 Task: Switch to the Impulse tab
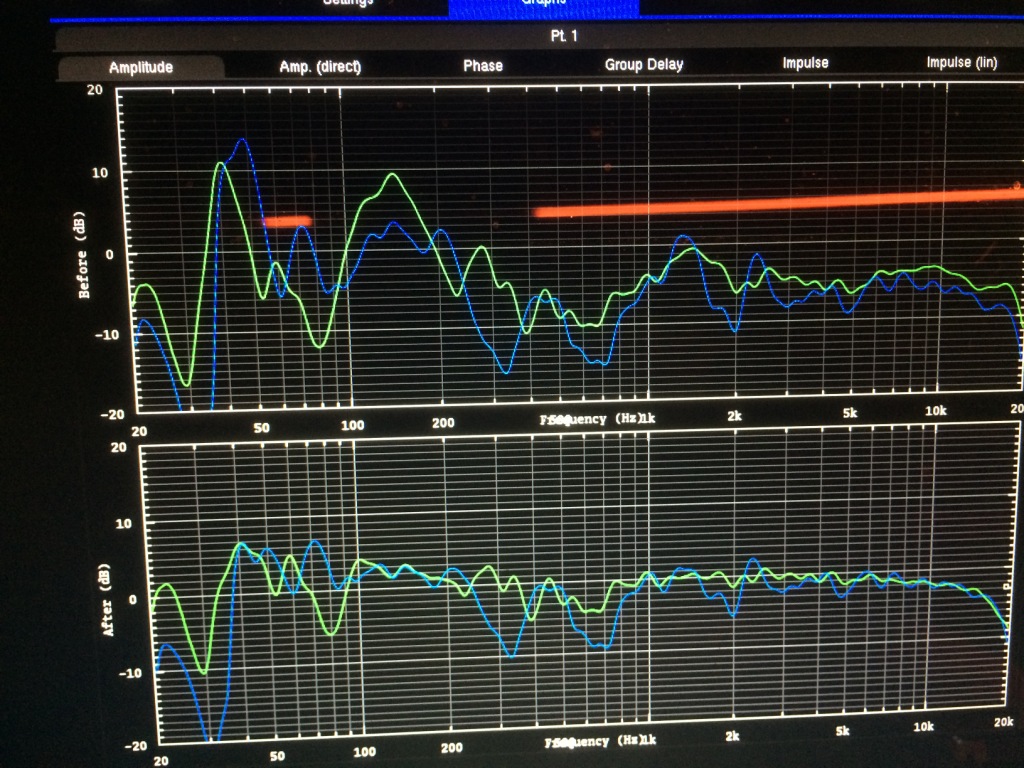(805, 63)
